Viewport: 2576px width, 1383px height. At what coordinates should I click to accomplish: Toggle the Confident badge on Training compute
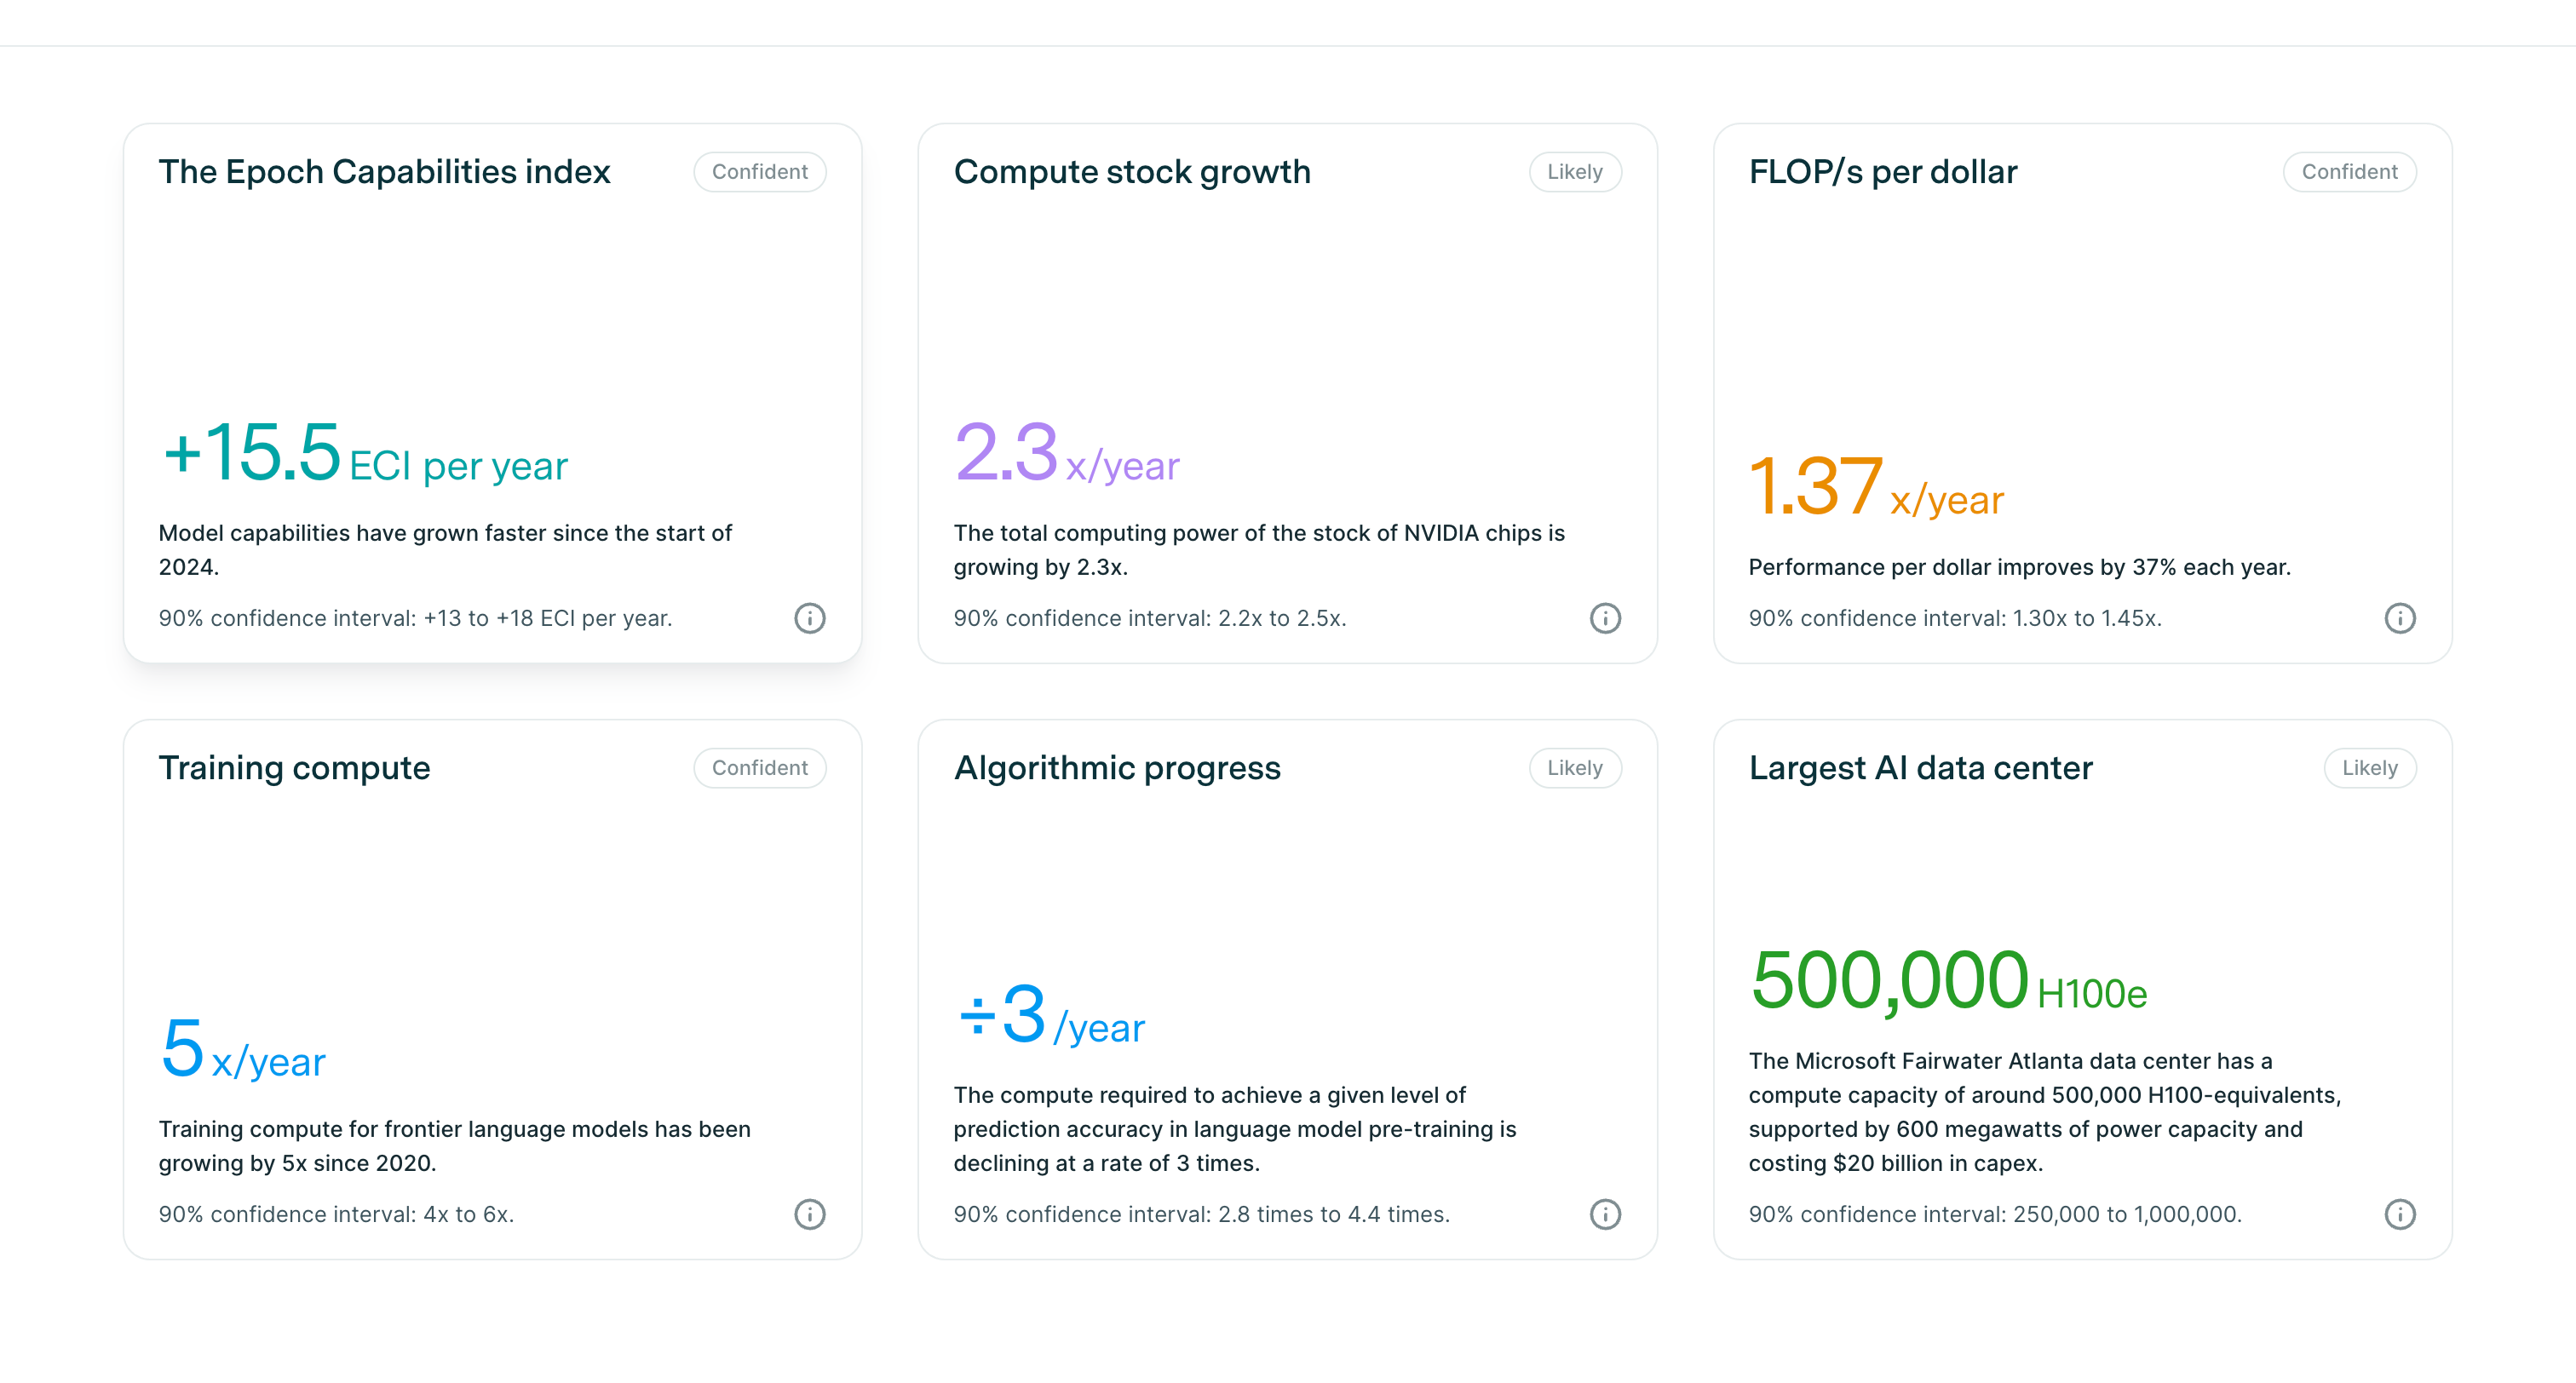[759, 767]
